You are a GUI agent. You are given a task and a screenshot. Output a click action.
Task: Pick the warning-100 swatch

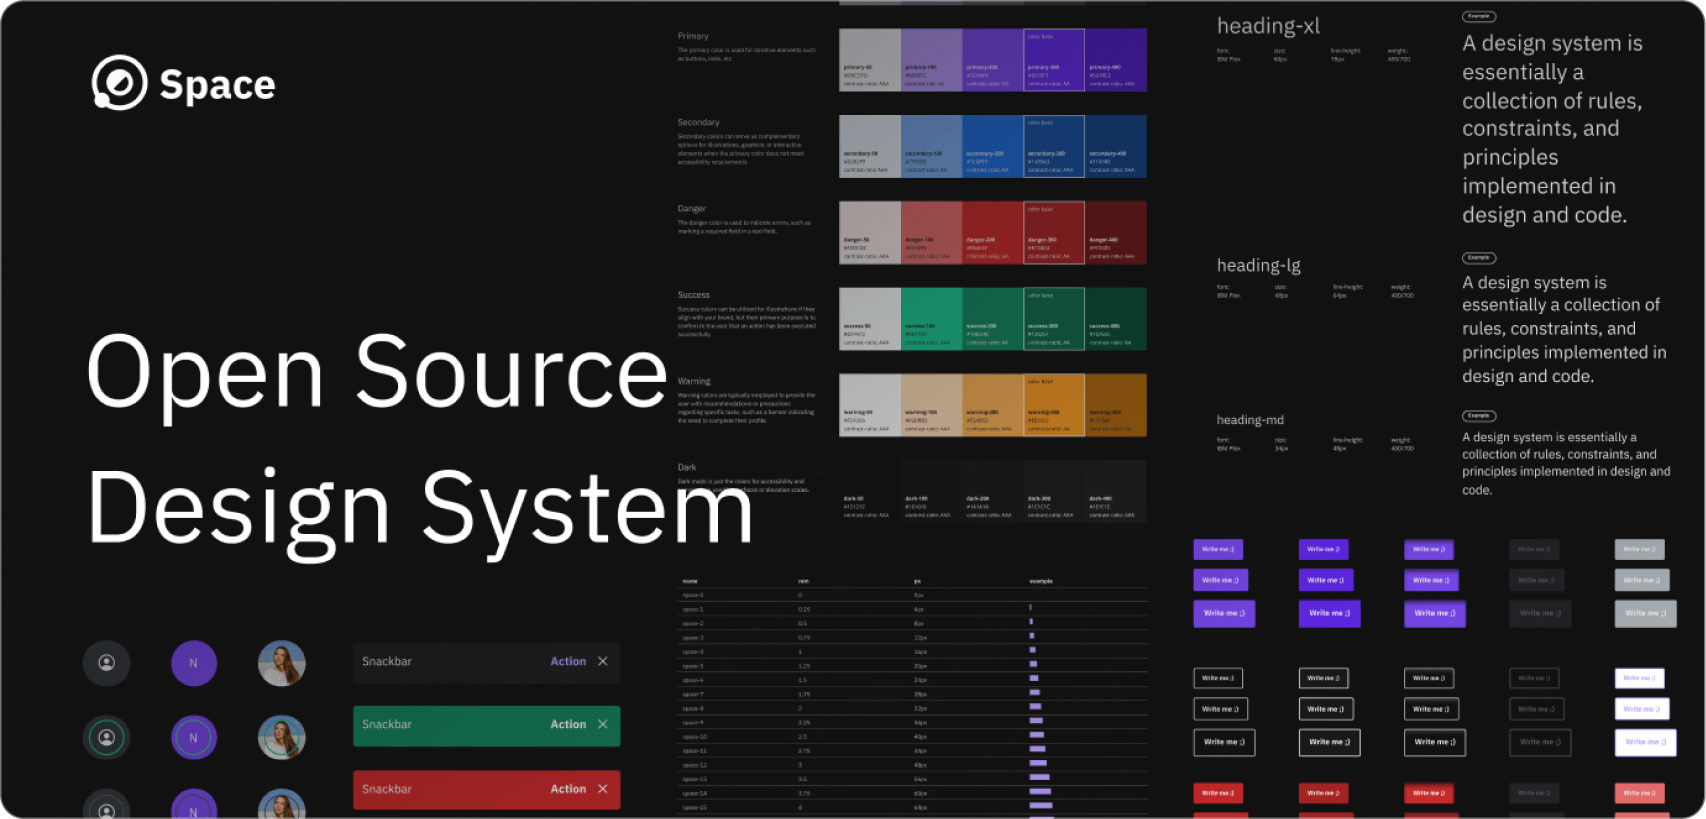click(x=932, y=405)
